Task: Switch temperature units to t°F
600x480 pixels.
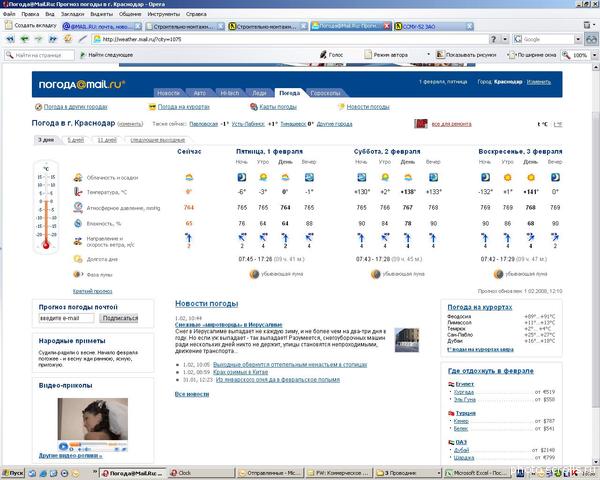Action: point(558,124)
